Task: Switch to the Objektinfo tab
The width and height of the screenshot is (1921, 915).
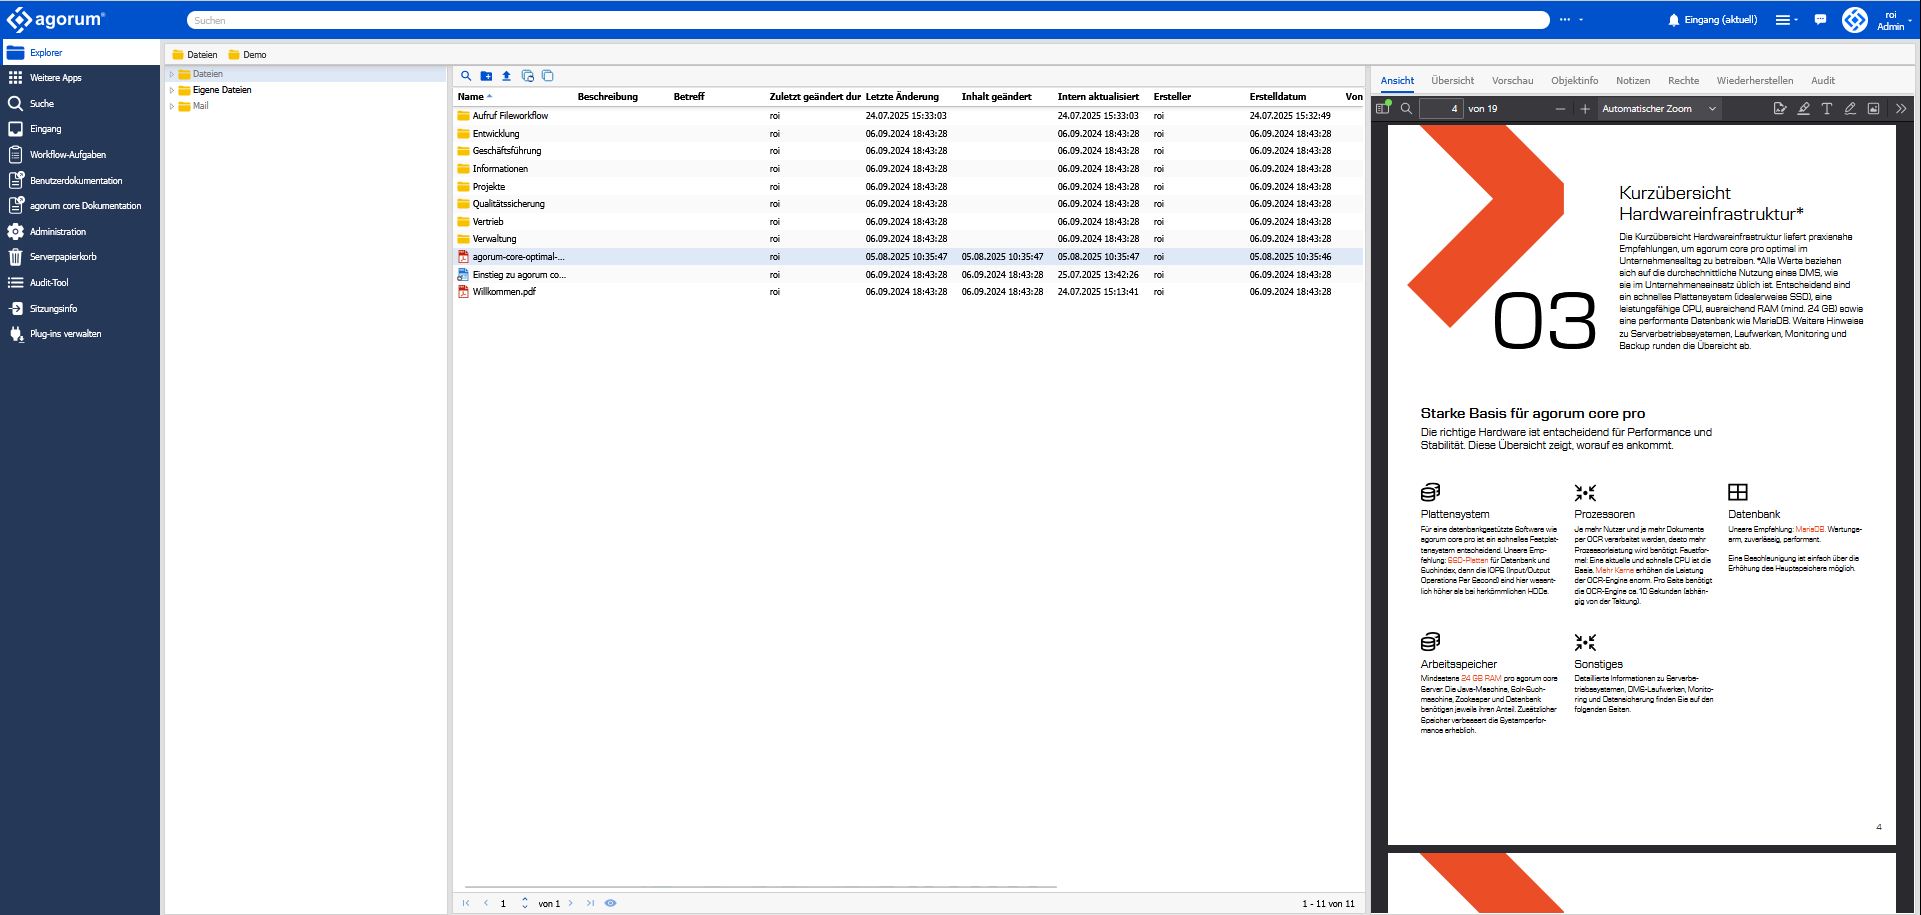Action: tap(1575, 81)
